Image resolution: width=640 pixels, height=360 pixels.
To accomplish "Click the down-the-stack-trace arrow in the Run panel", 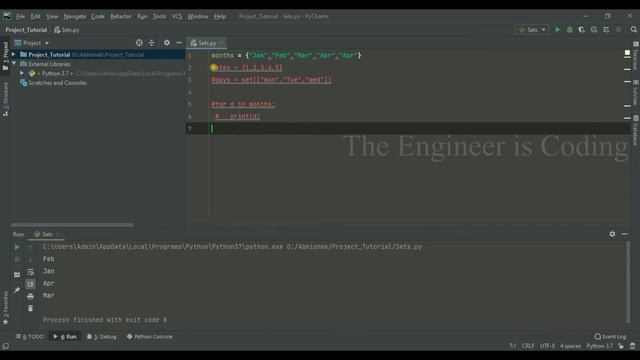I will 30,259.
